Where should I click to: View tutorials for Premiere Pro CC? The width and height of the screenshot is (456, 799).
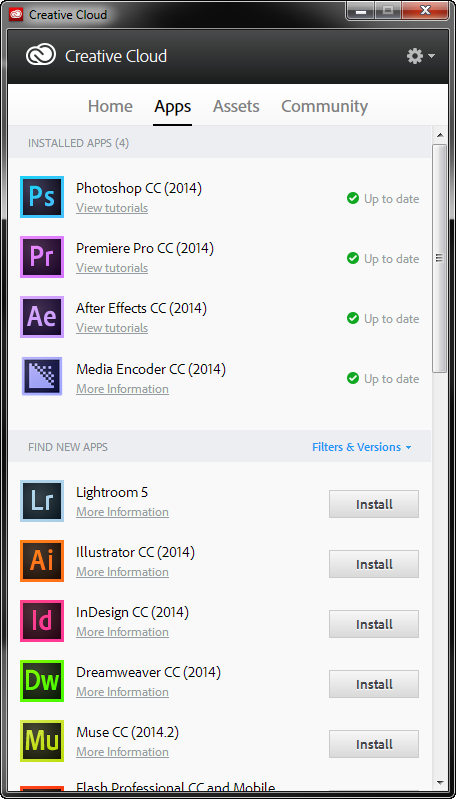coord(112,268)
